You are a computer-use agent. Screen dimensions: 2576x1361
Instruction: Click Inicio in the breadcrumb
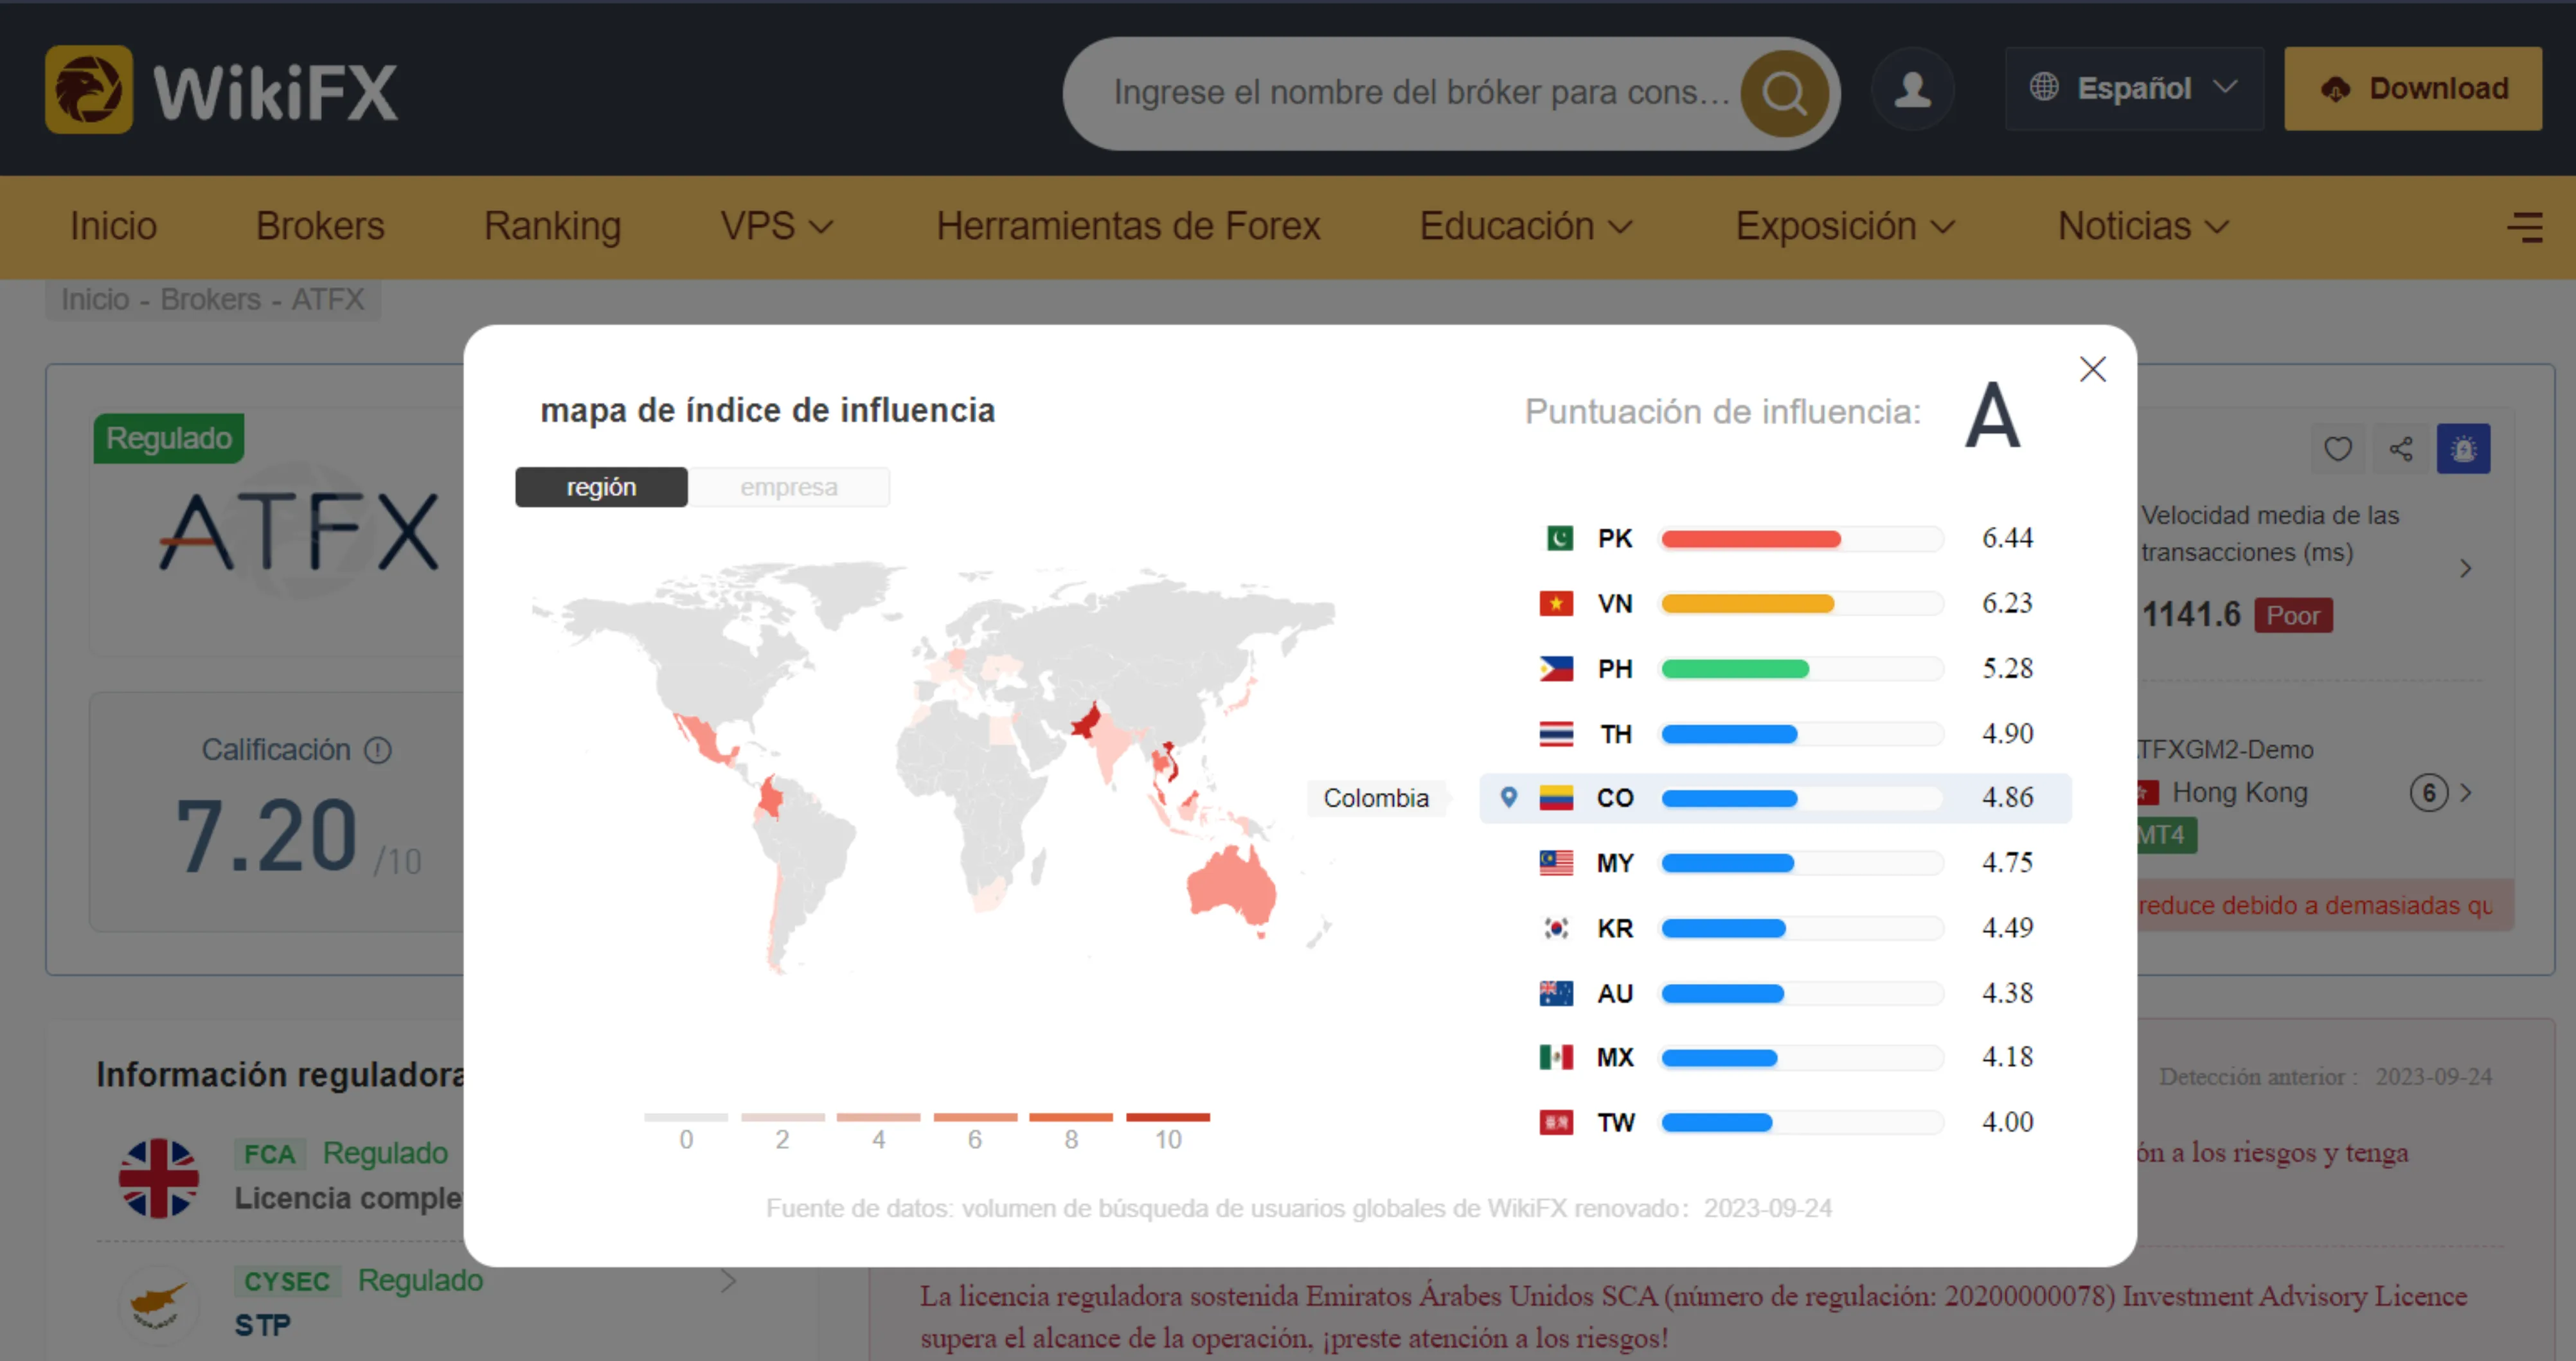95,299
